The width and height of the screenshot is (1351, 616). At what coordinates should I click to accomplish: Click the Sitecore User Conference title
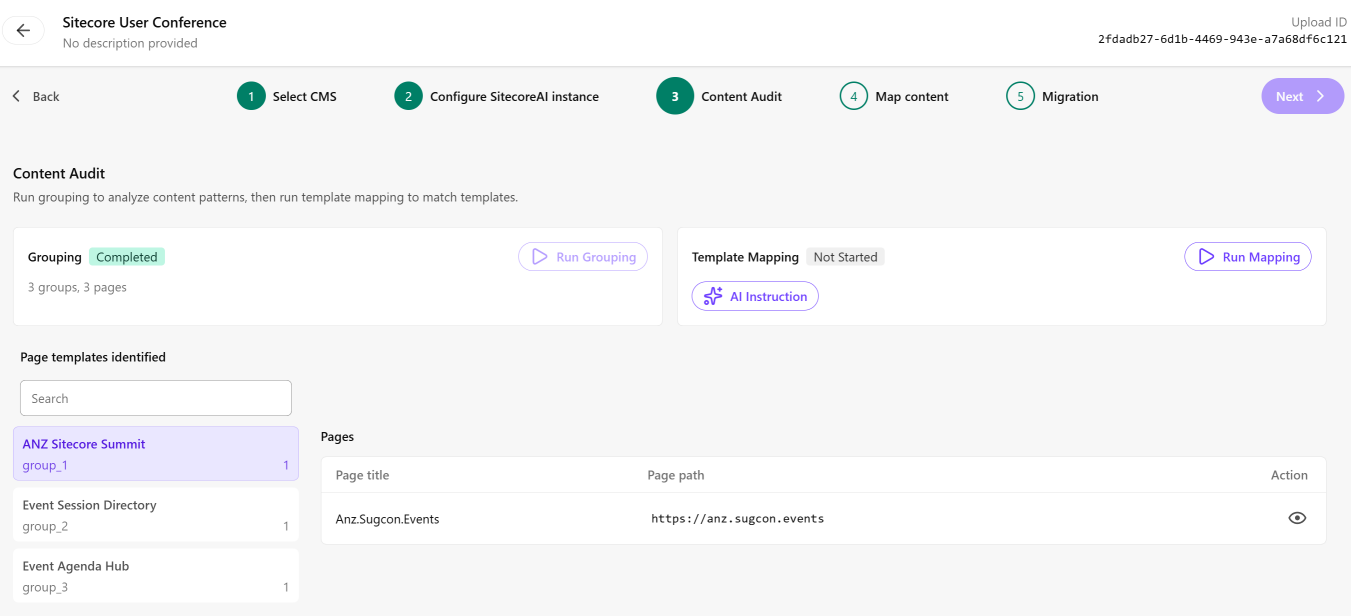(x=145, y=22)
